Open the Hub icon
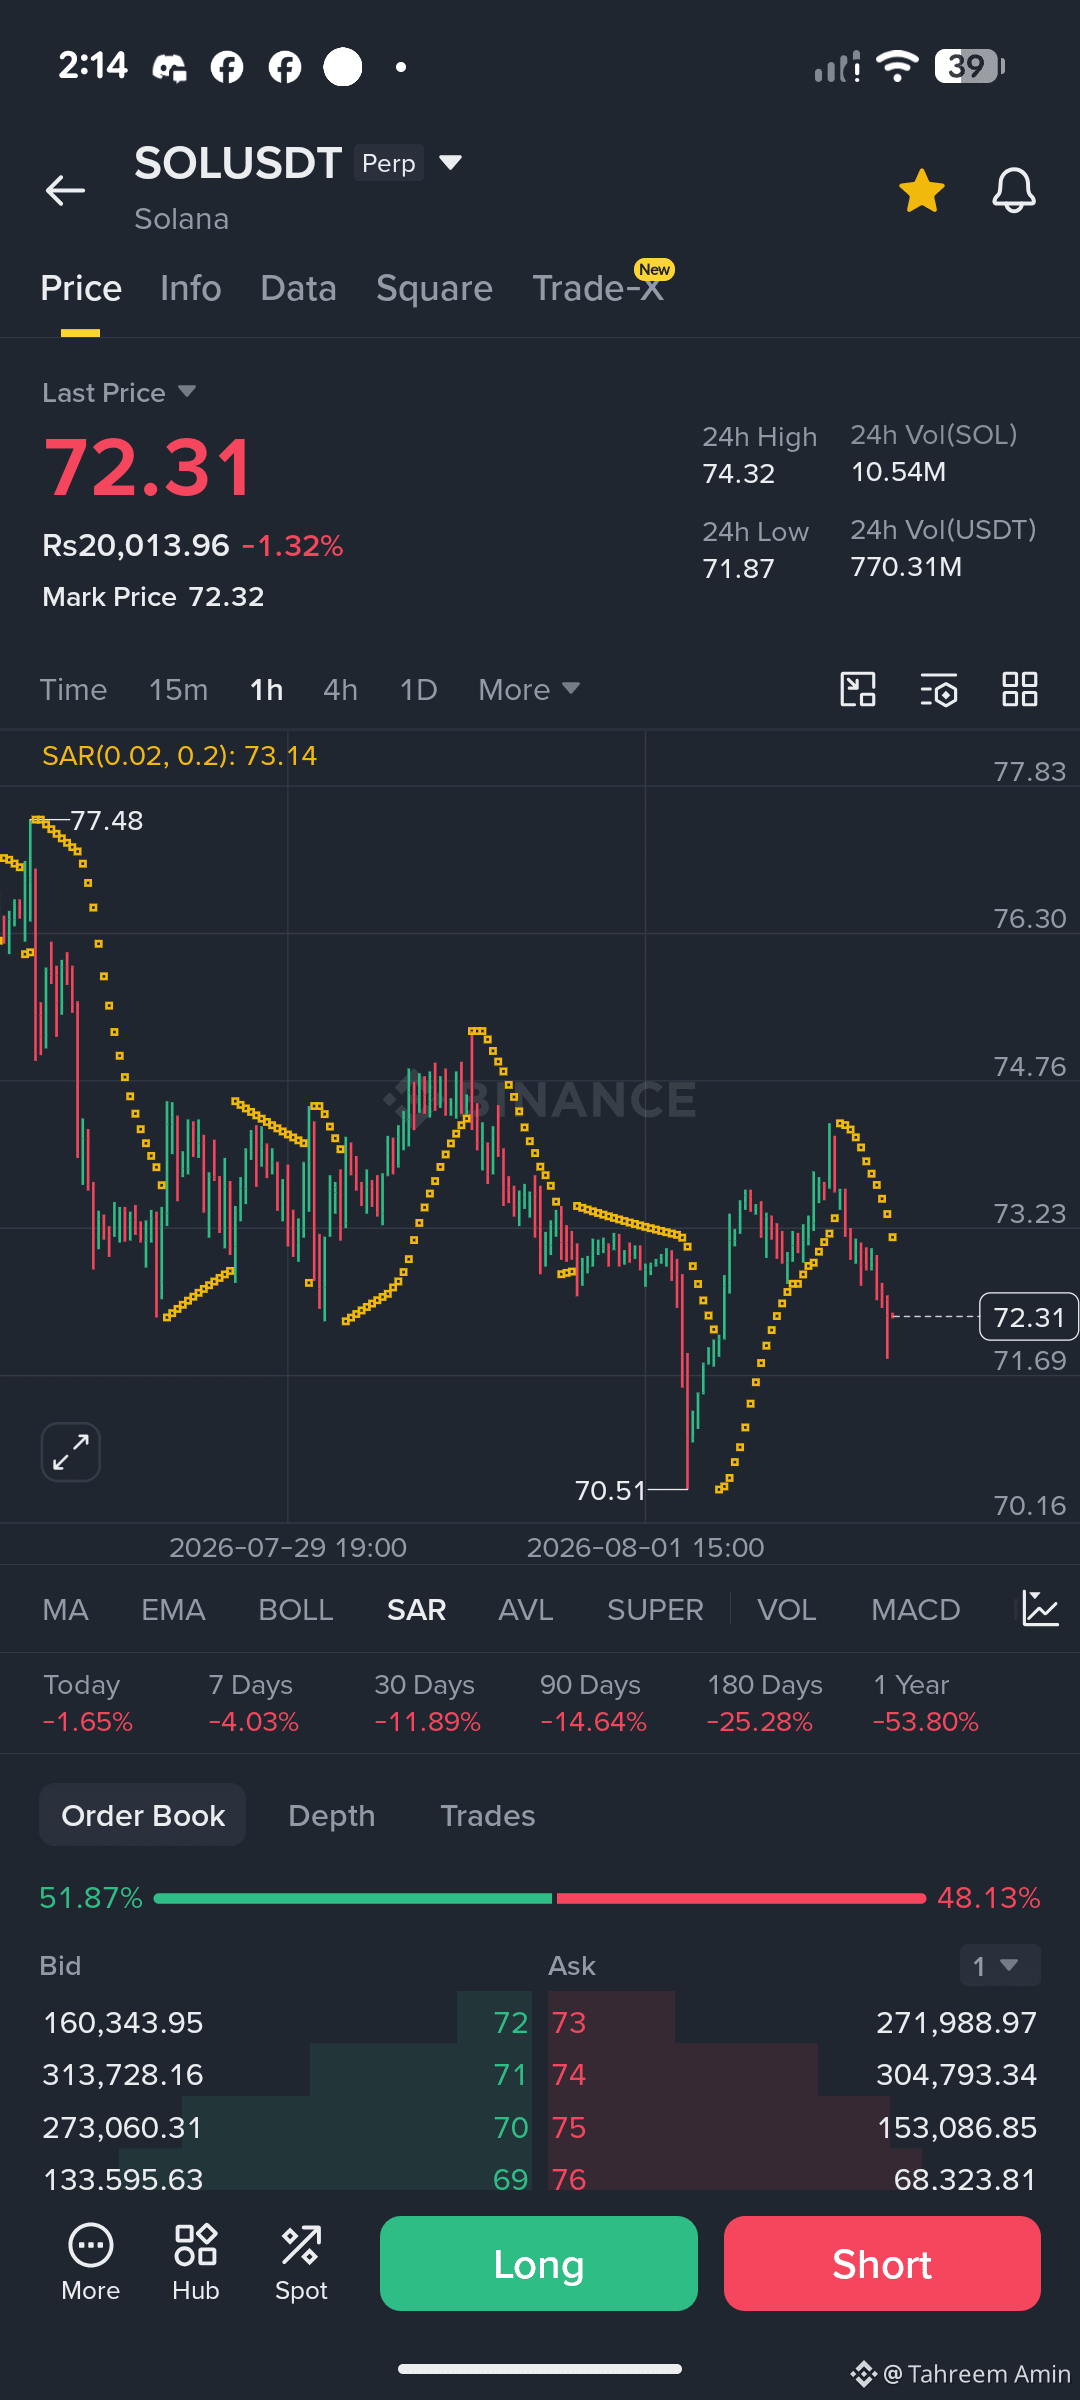The width and height of the screenshot is (1080, 2400). [195, 2264]
